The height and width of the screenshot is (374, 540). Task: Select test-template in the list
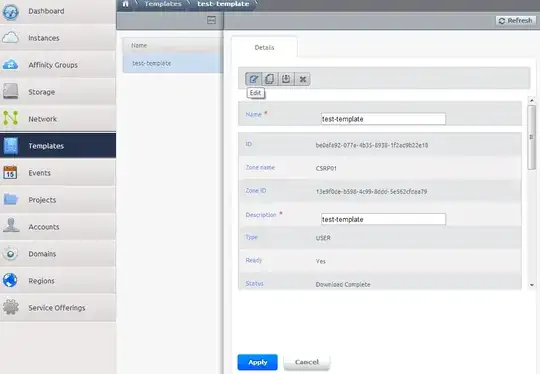tap(173, 63)
